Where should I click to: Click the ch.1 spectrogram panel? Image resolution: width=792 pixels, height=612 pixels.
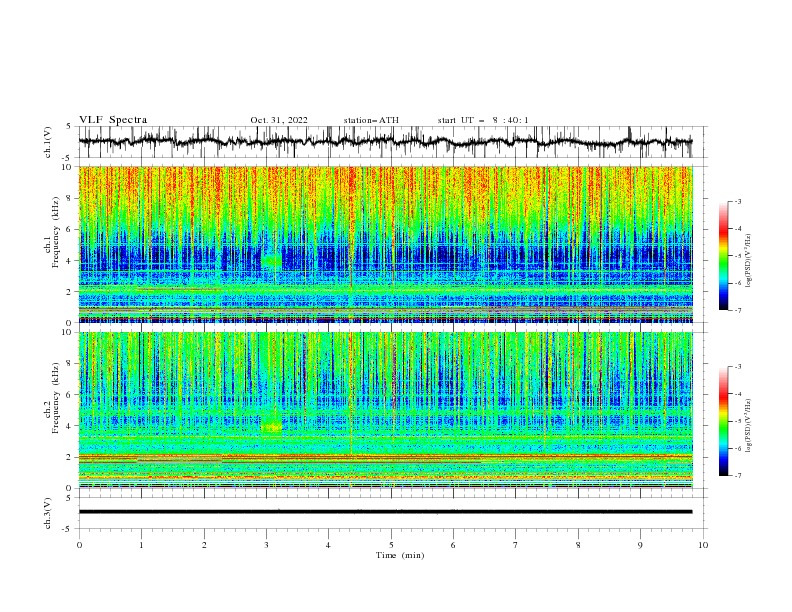tap(385, 244)
